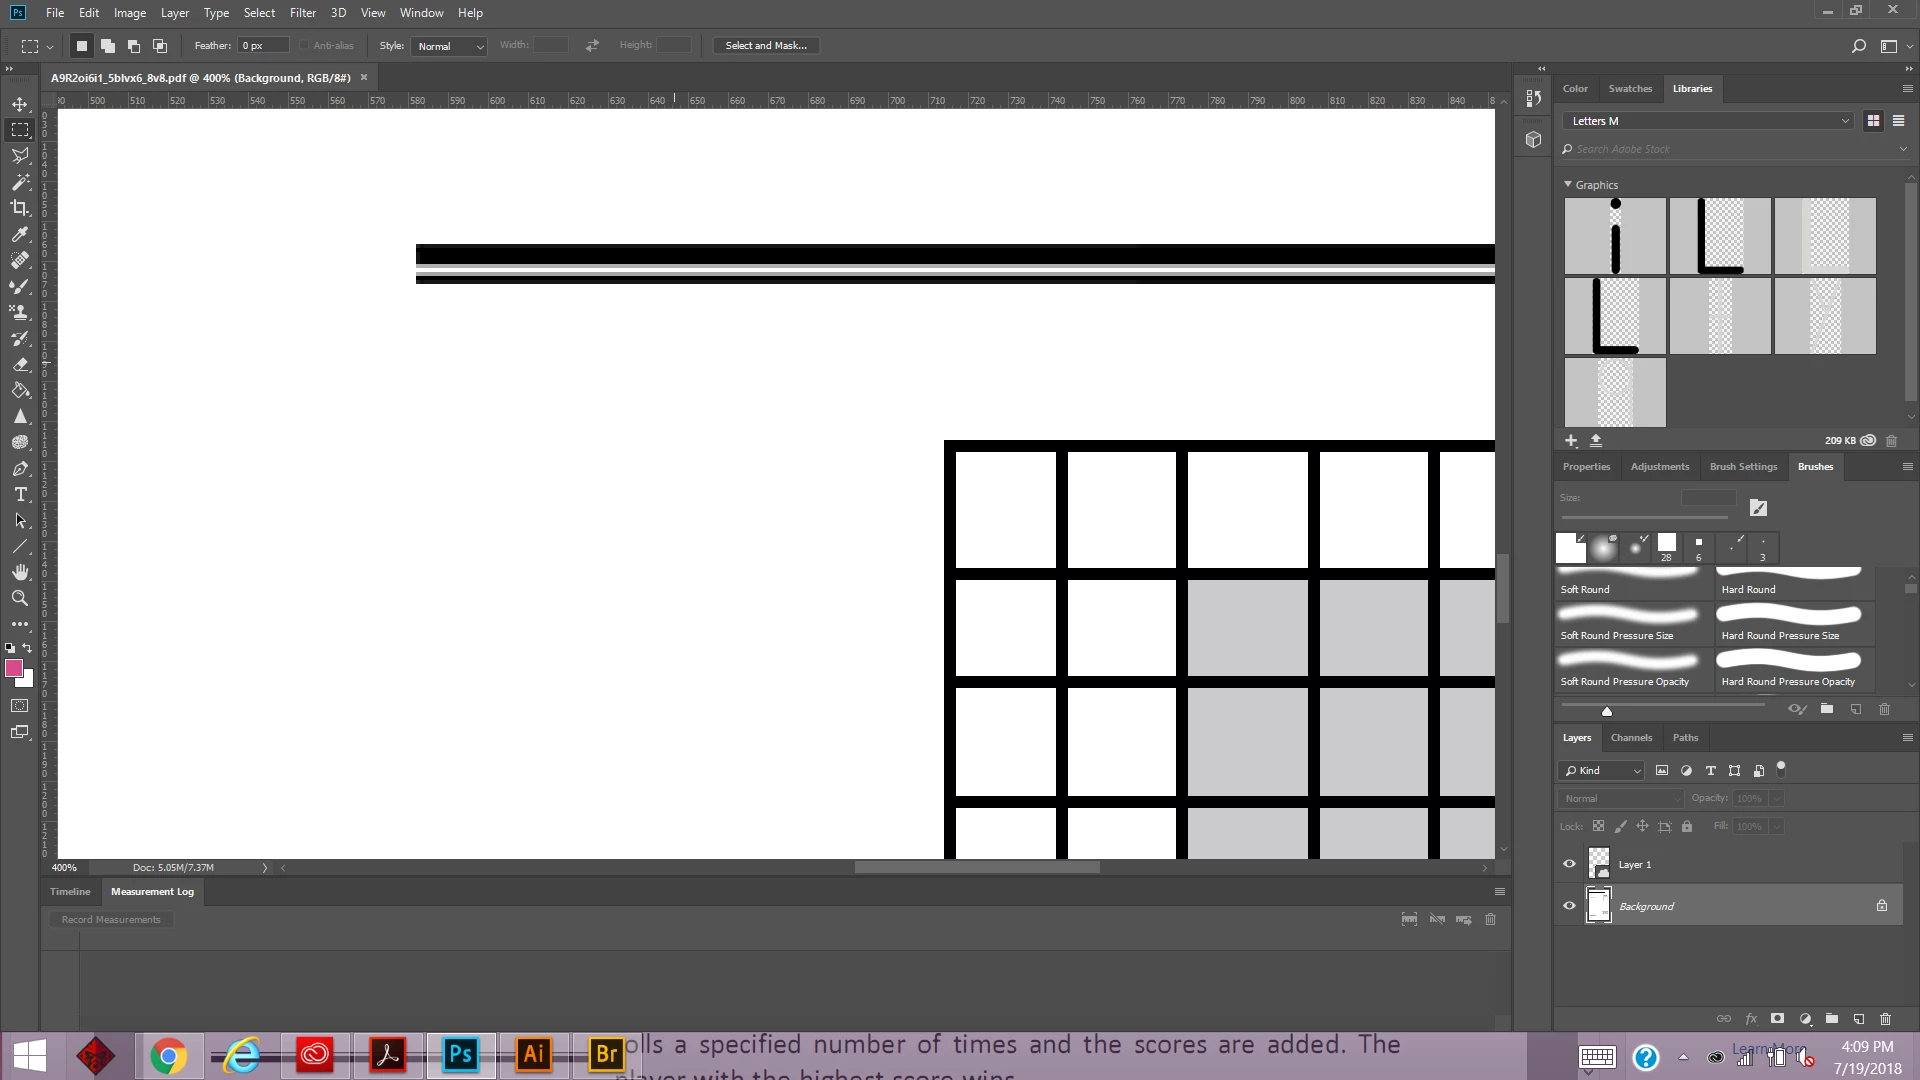Select the Crop tool

pyautogui.click(x=20, y=208)
